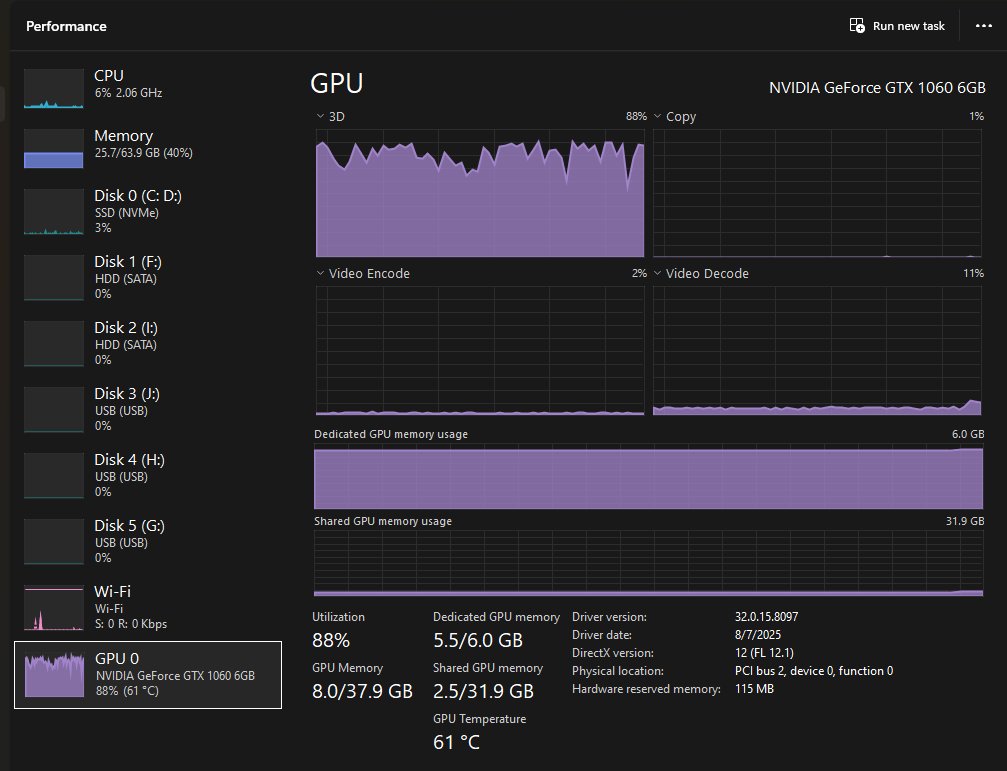This screenshot has width=1007, height=771.
Task: Open Disk 1 (F:) performance entry
Action: [x=148, y=277]
